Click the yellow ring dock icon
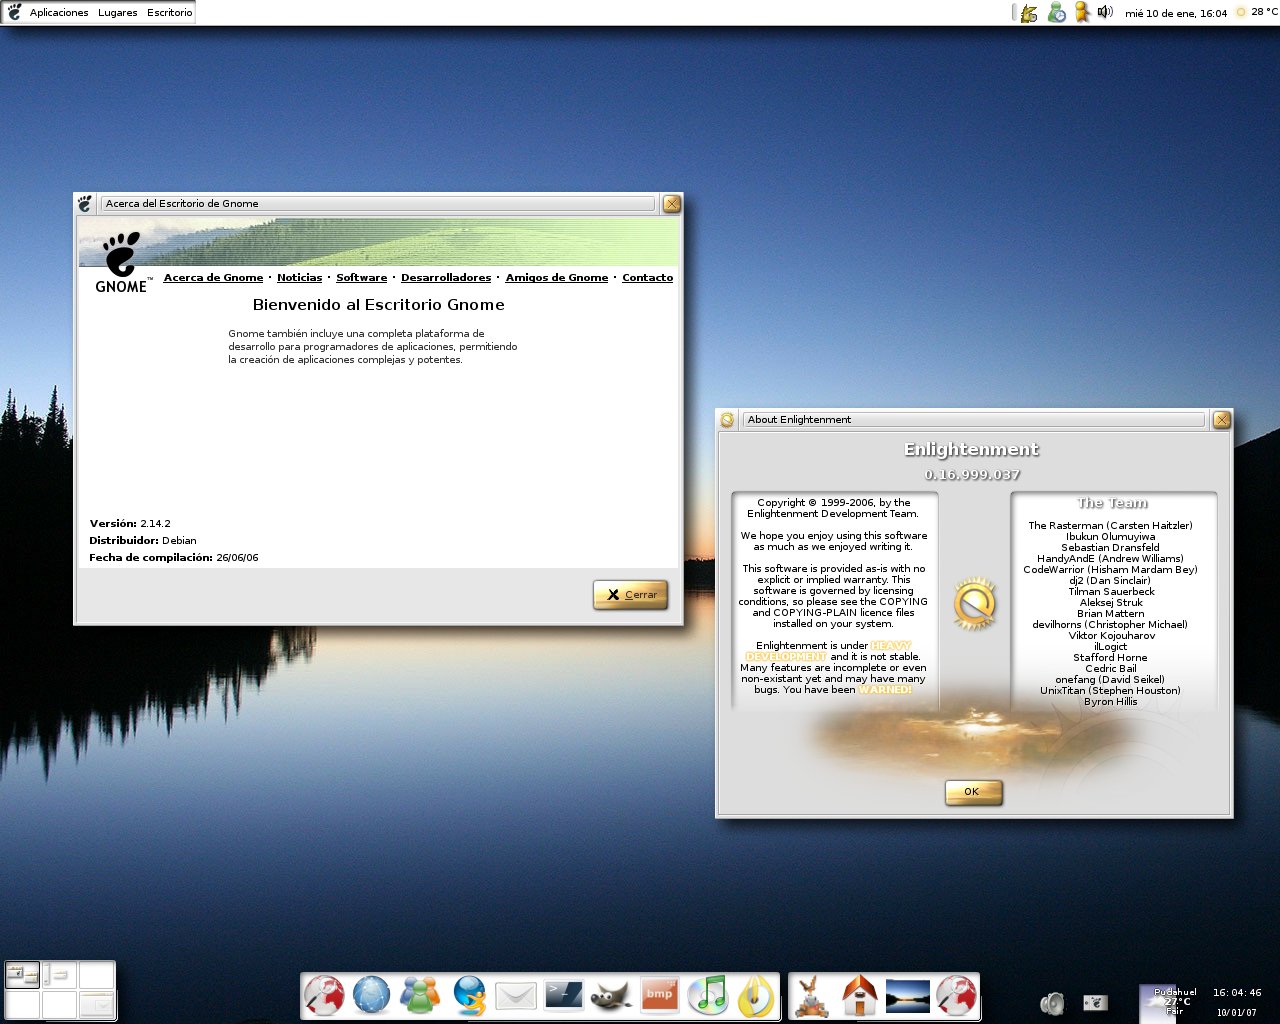Image resolution: width=1280 pixels, height=1024 pixels. coord(756,996)
